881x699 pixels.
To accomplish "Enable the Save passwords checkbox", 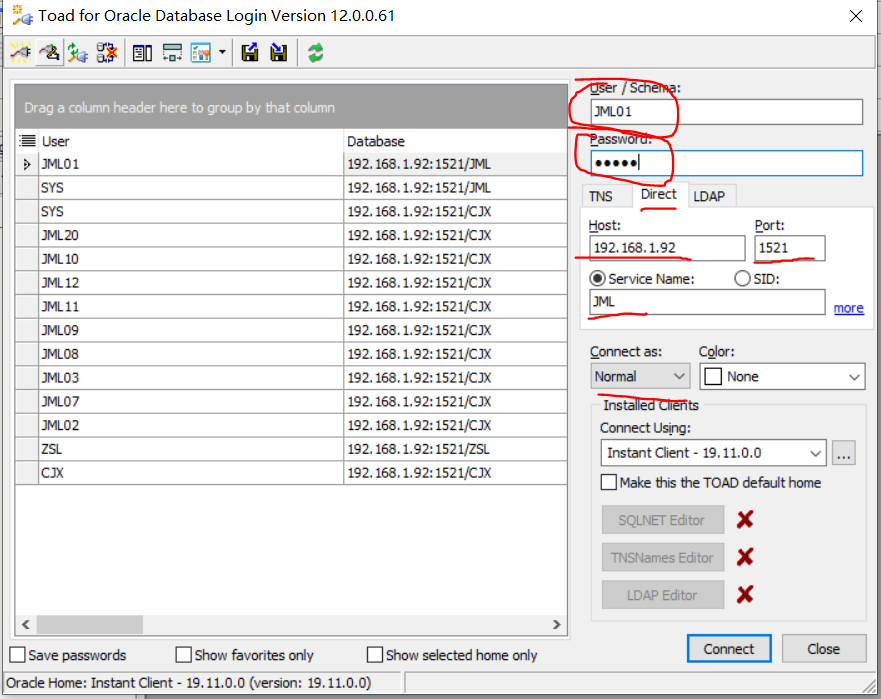I will coord(18,655).
